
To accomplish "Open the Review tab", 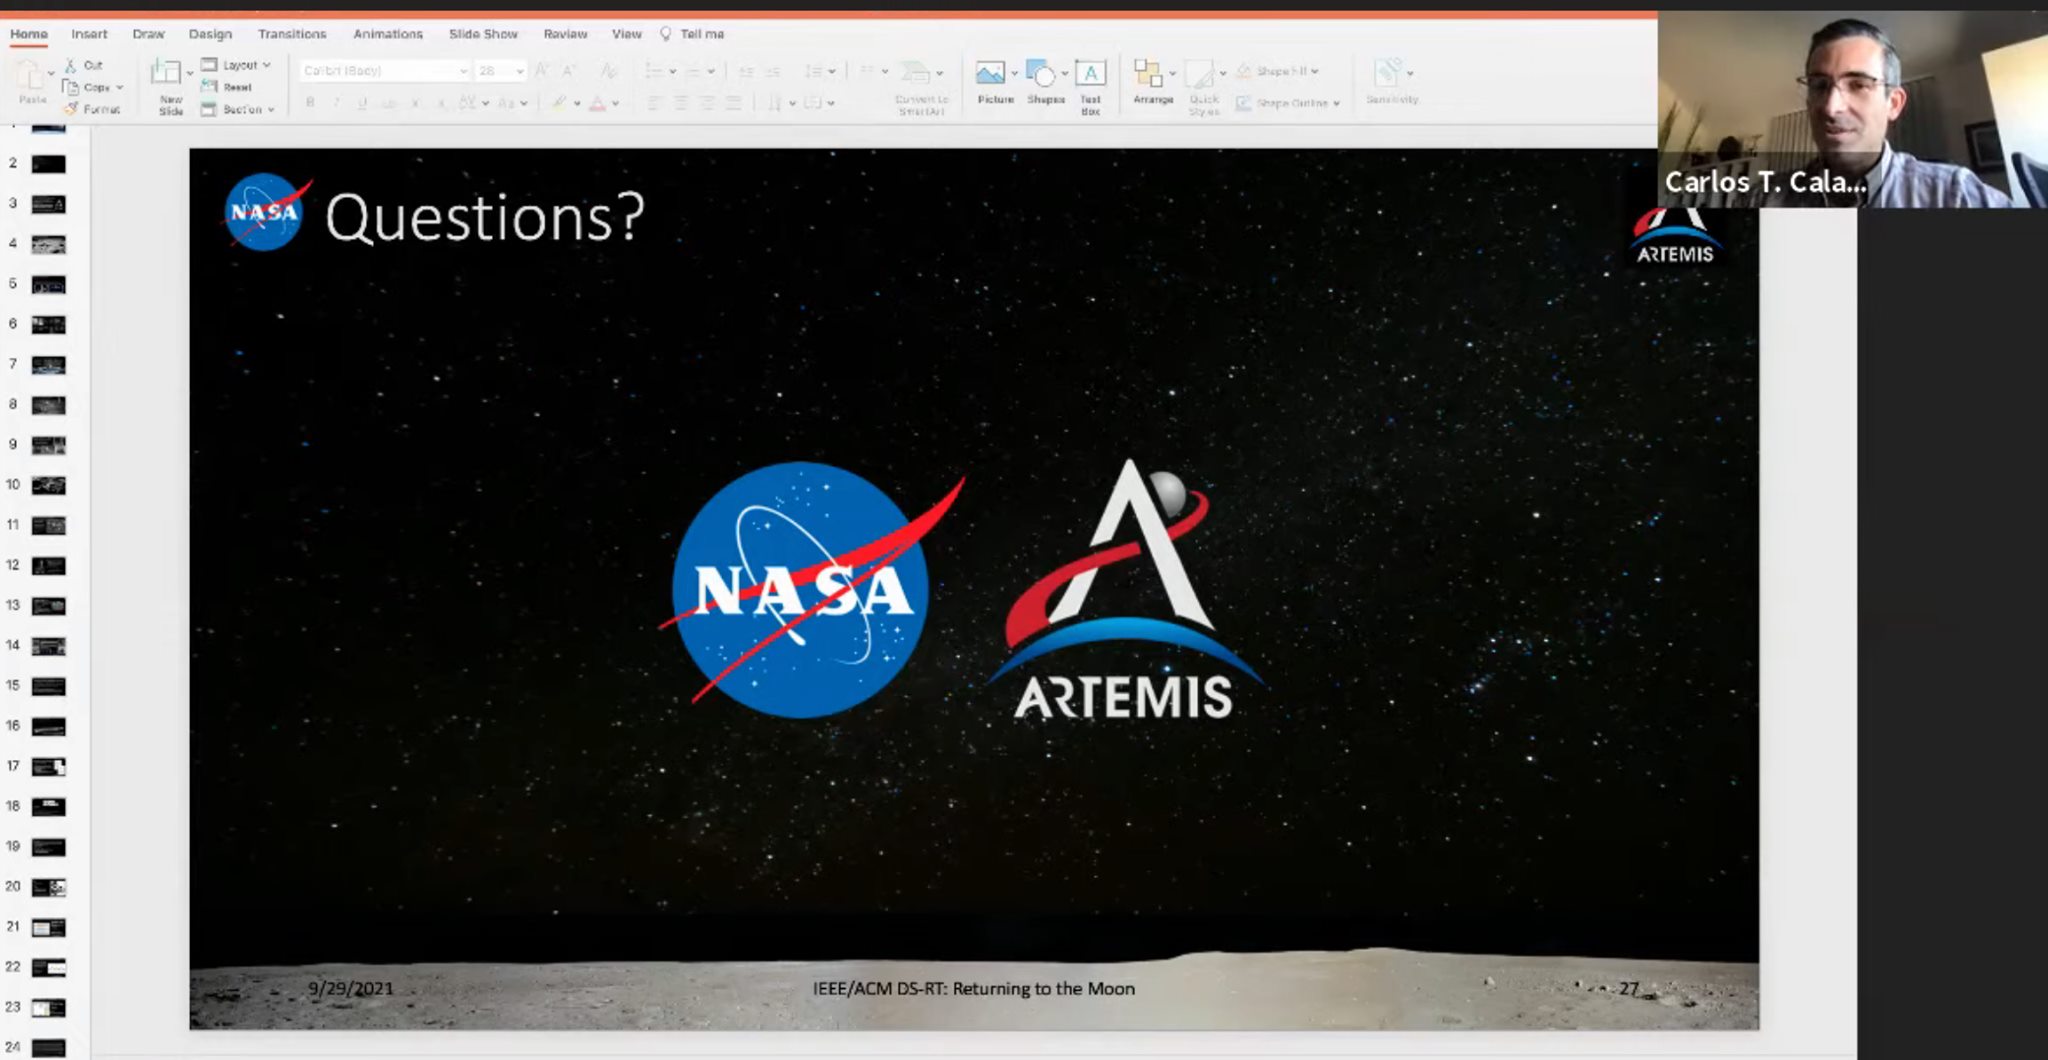I will 565,34.
